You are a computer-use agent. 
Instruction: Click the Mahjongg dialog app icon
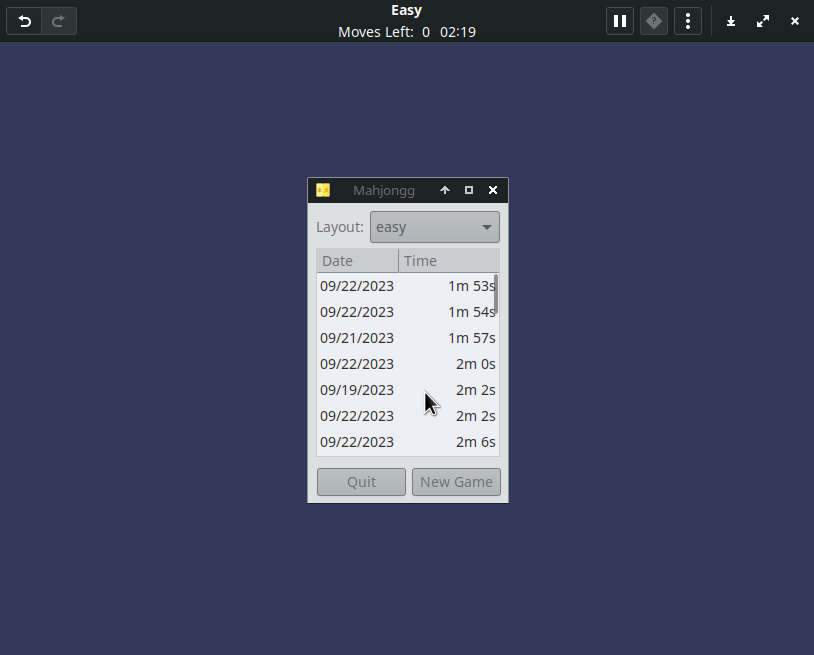[x=323, y=190]
